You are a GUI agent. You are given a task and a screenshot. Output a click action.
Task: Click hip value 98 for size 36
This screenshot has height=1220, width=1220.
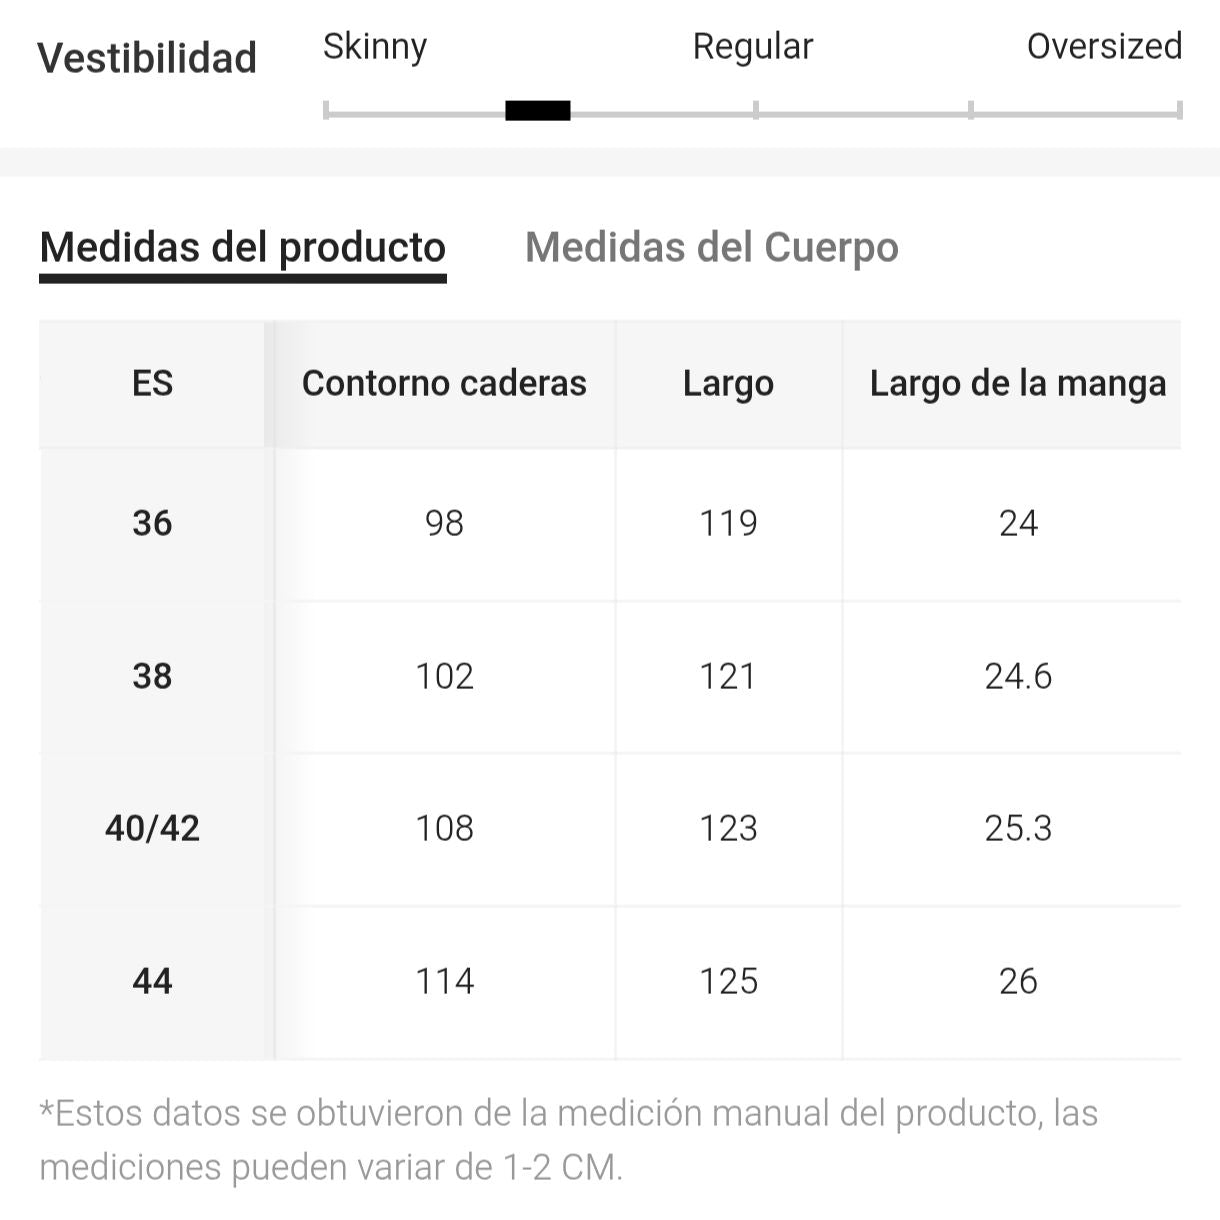coord(444,523)
